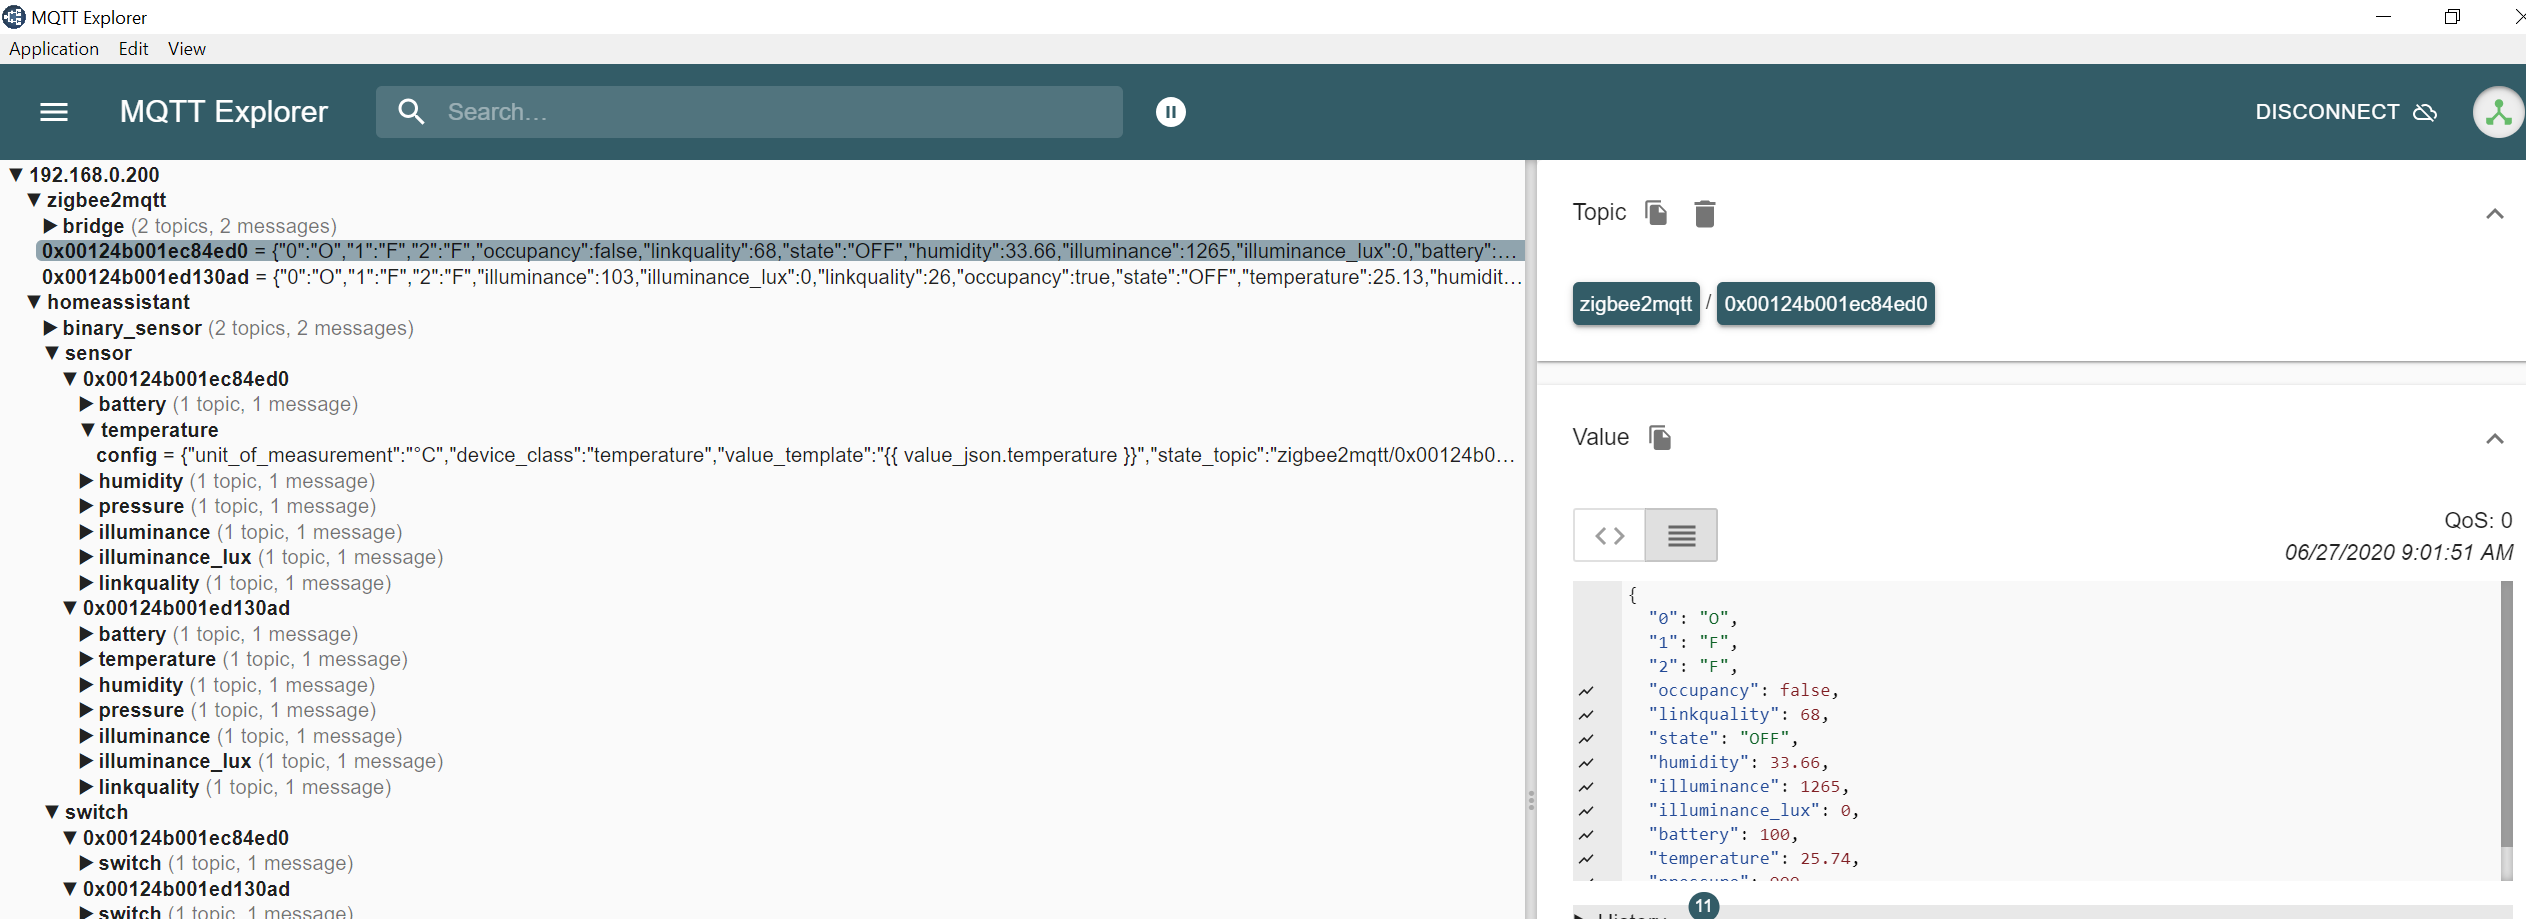This screenshot has height=919, width=2526.
Task: Expand battery under sensor 0x00124b001ec84ed0
Action: point(86,404)
